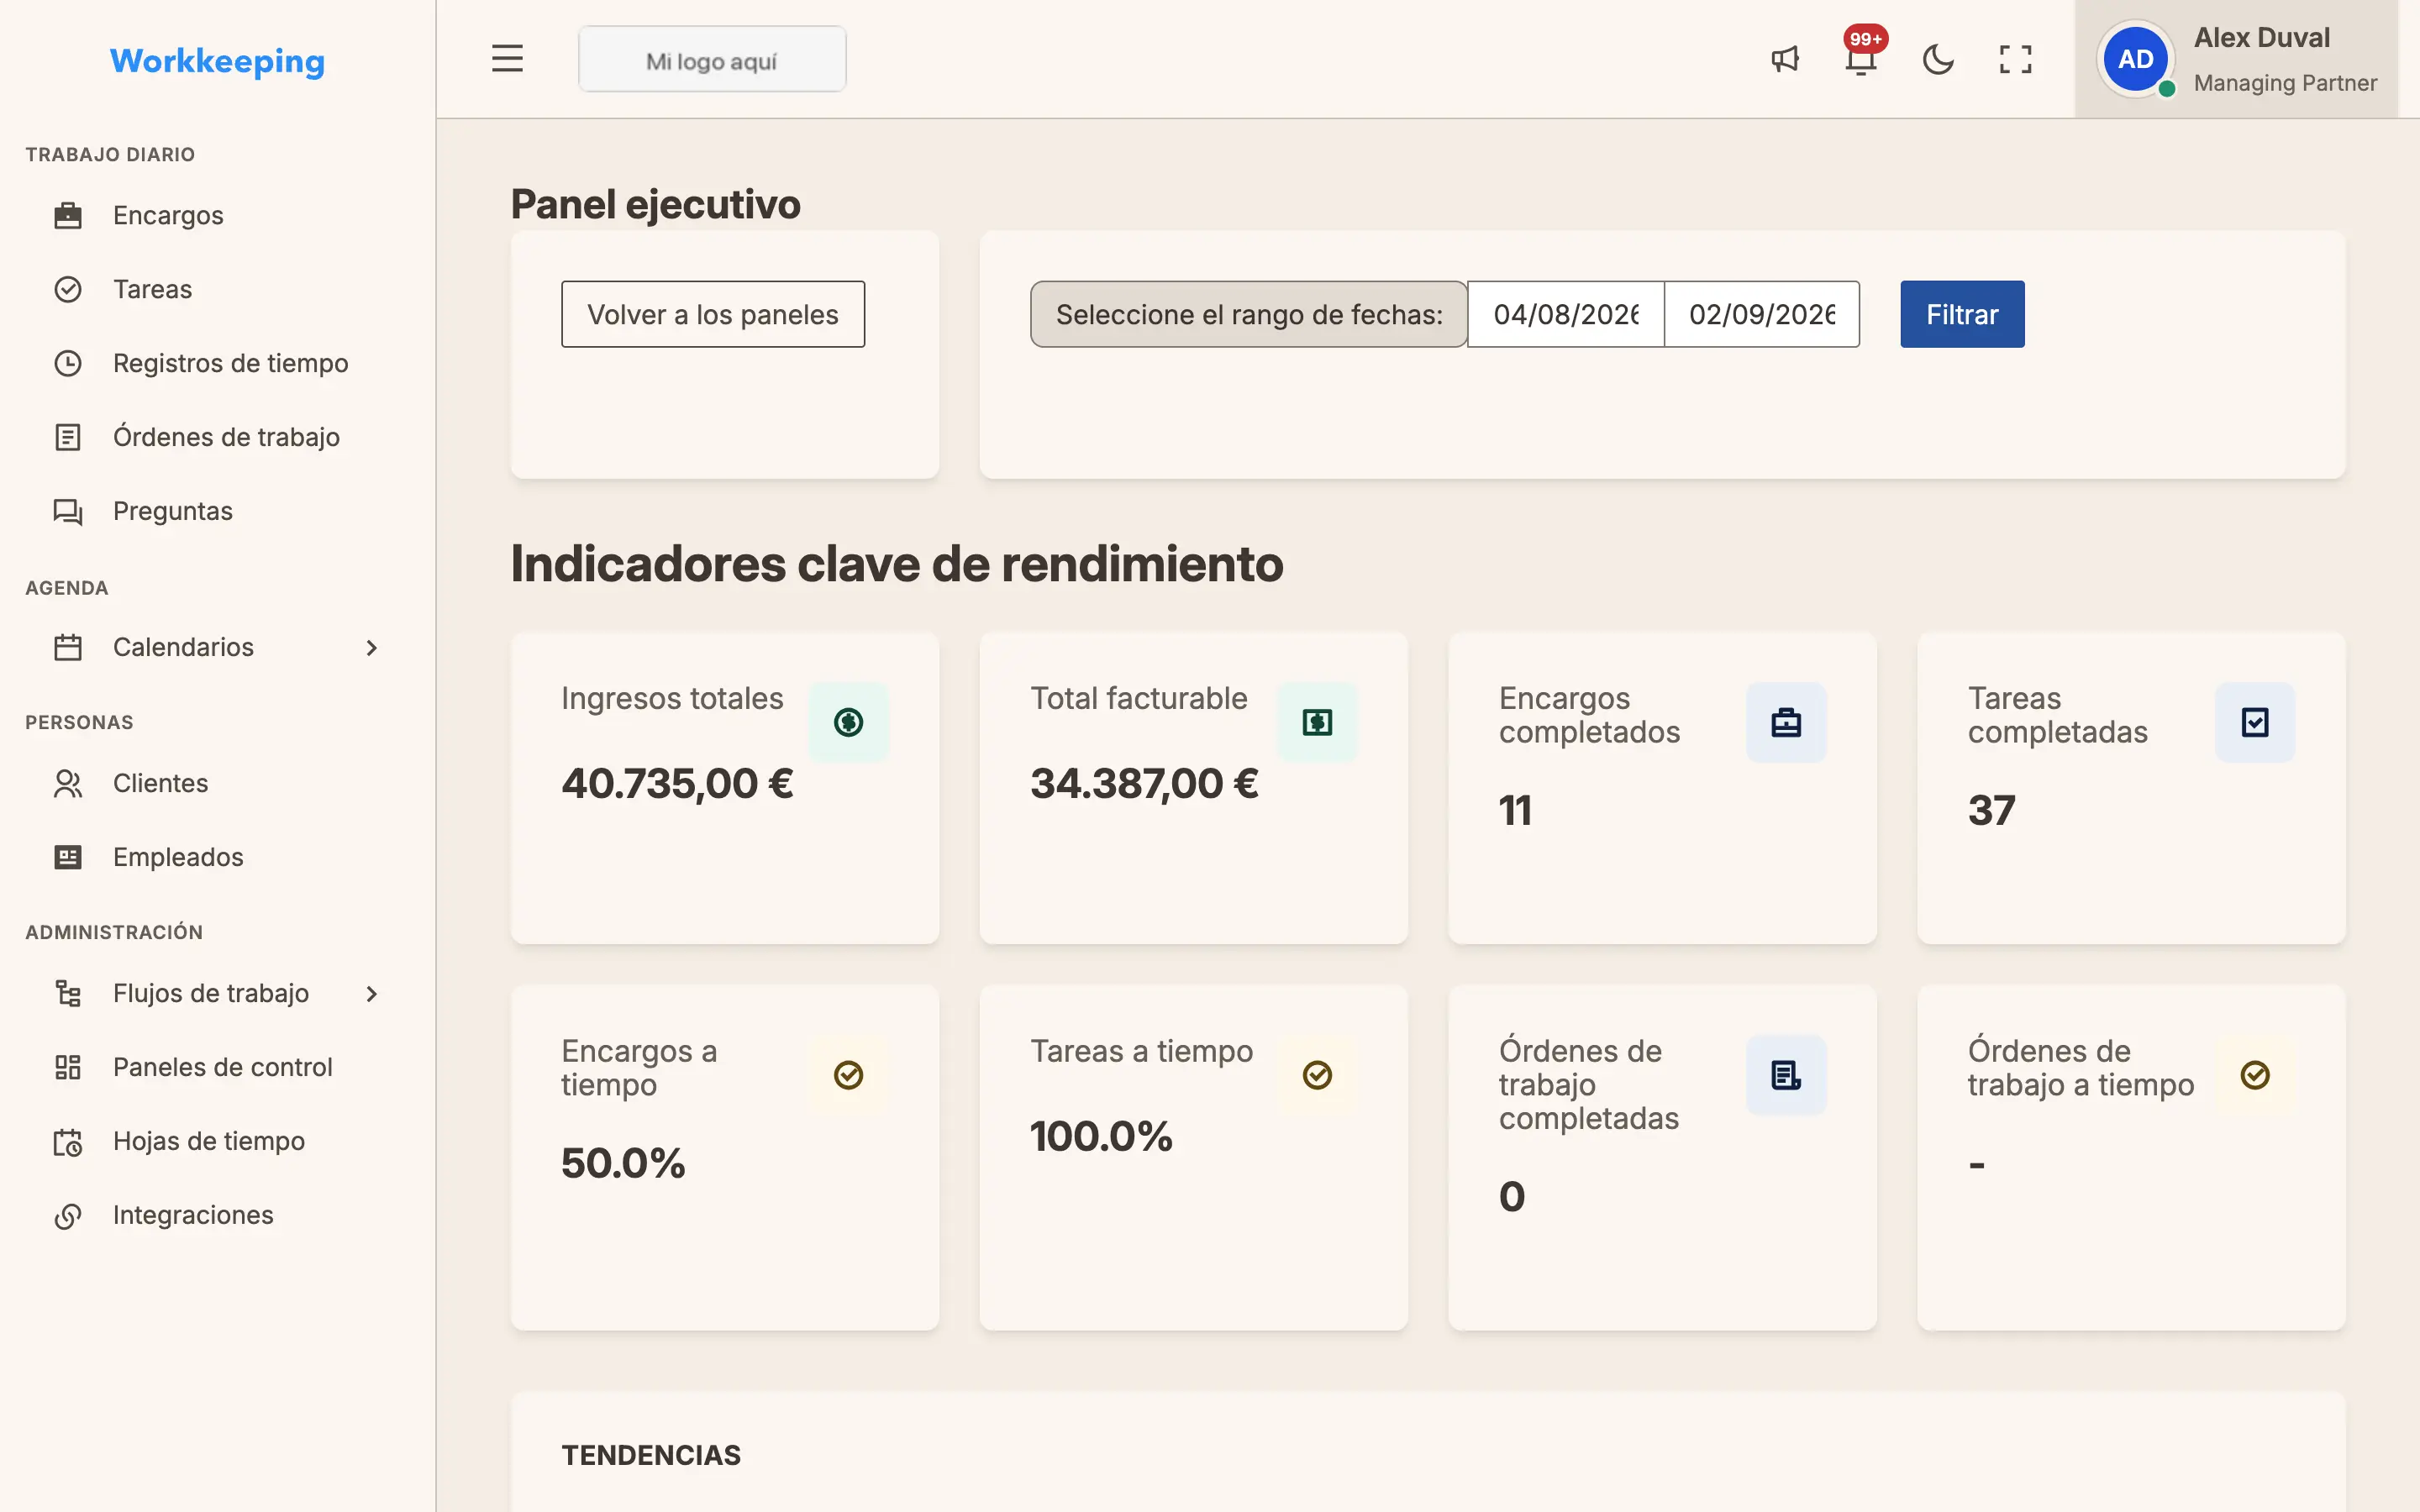Open notifications bell with 99+ badge
Viewport: 2420px width, 1512px height.
coord(1861,59)
